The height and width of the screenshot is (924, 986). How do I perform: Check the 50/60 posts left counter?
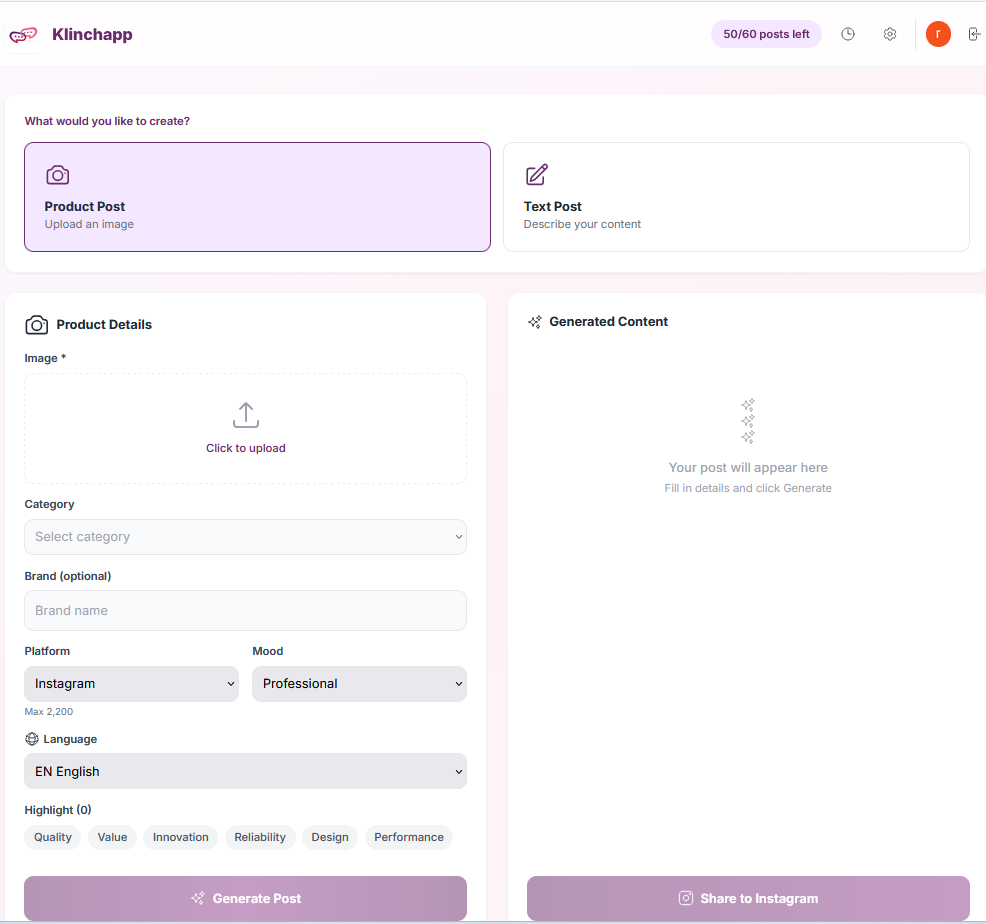(766, 33)
